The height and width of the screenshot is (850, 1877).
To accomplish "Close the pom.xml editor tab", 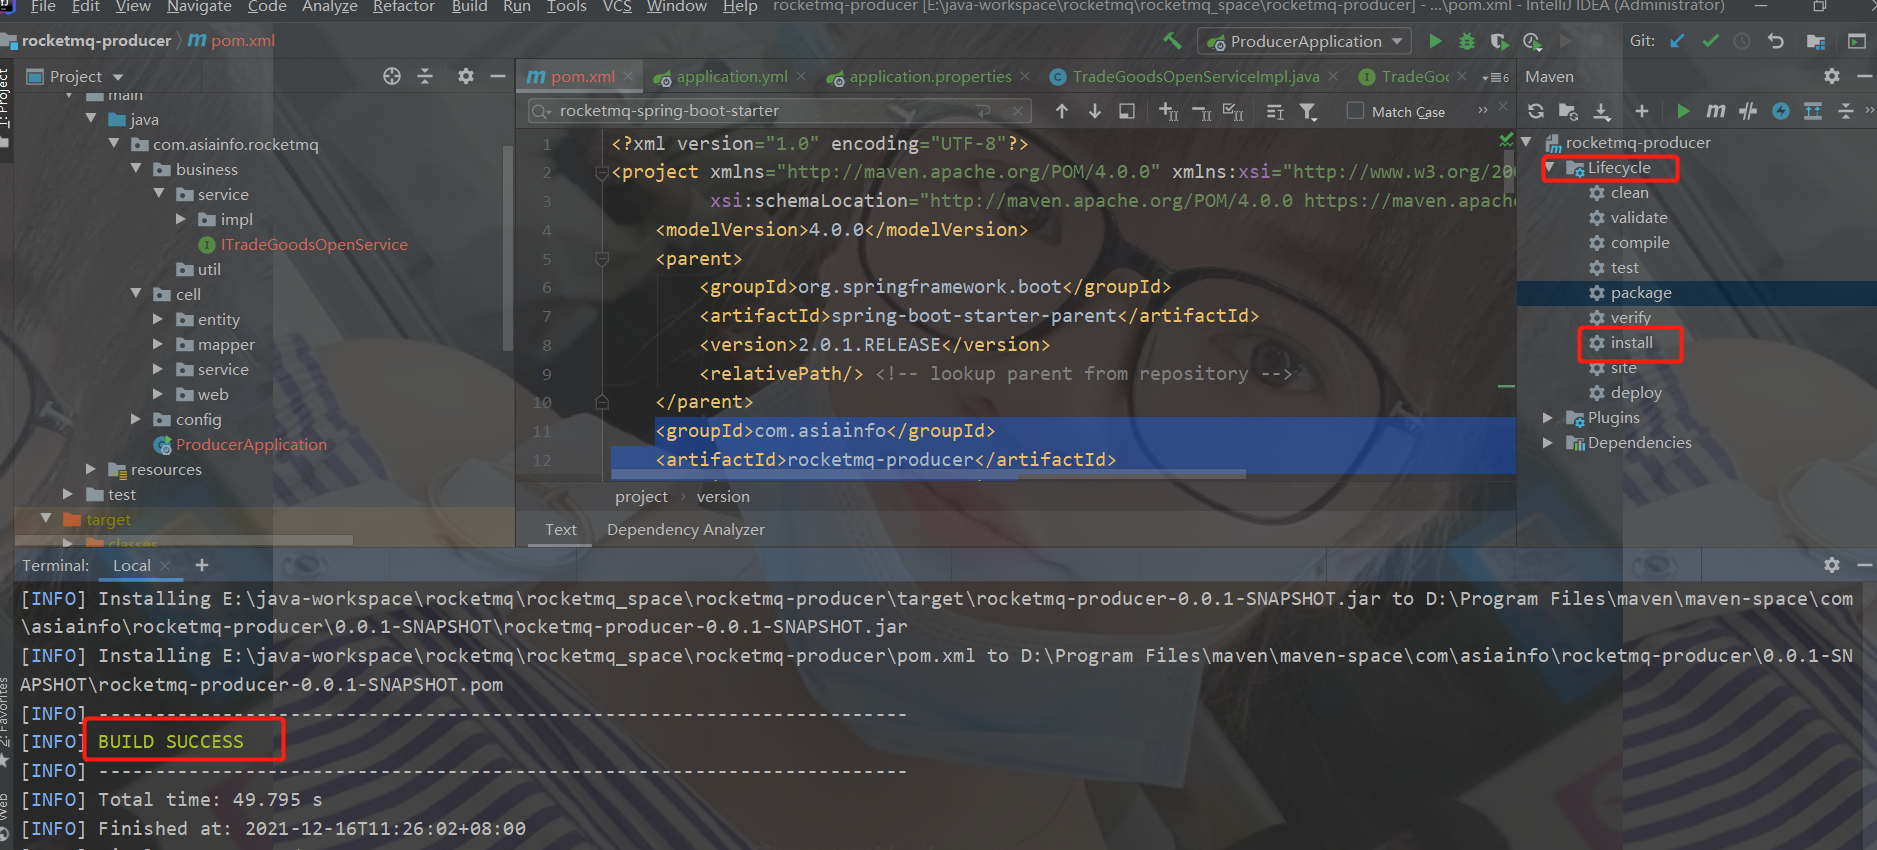I will (x=628, y=76).
